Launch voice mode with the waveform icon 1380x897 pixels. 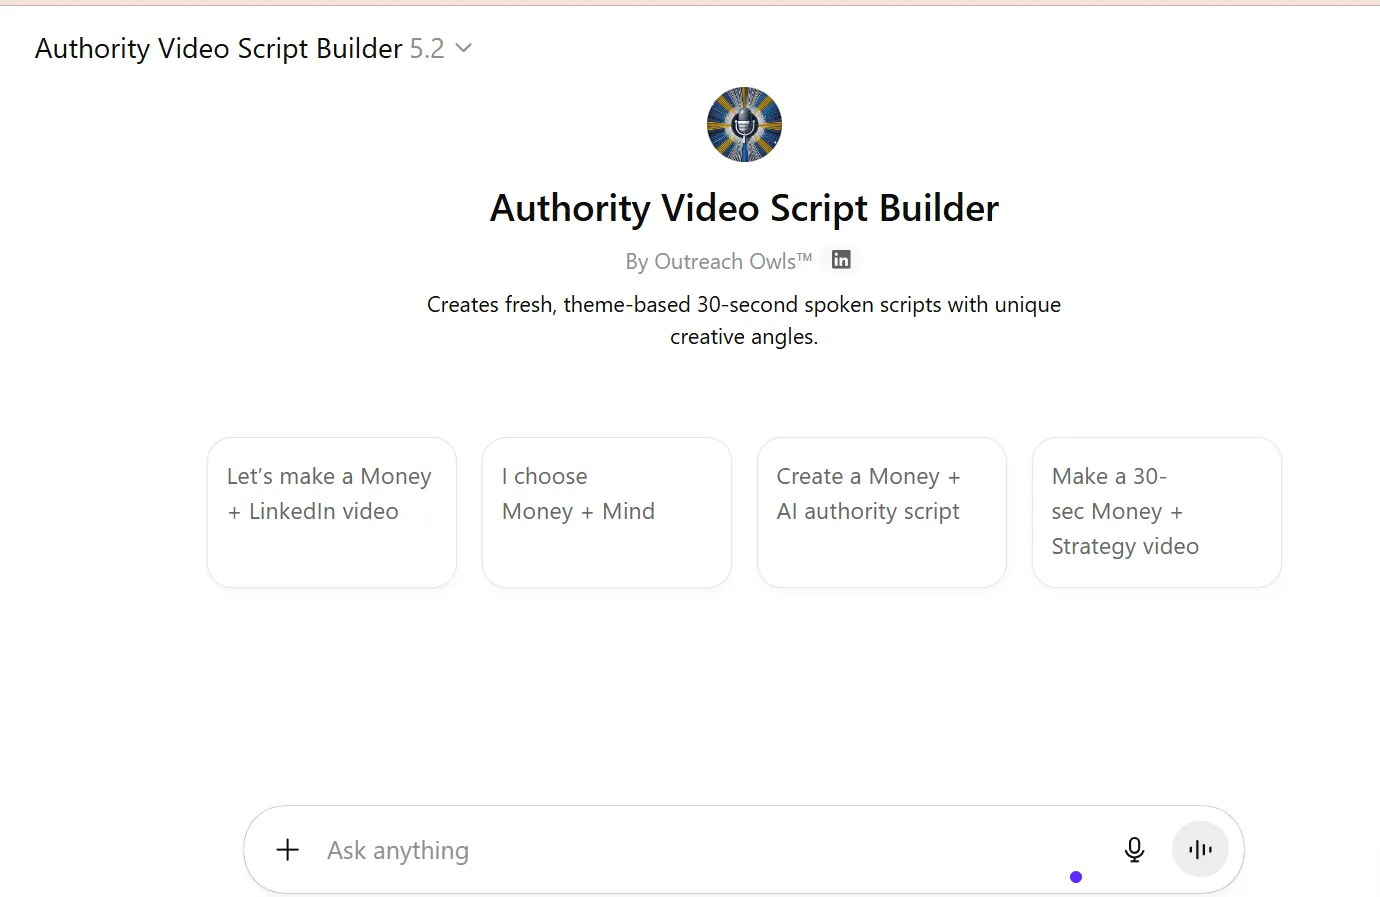click(x=1200, y=850)
